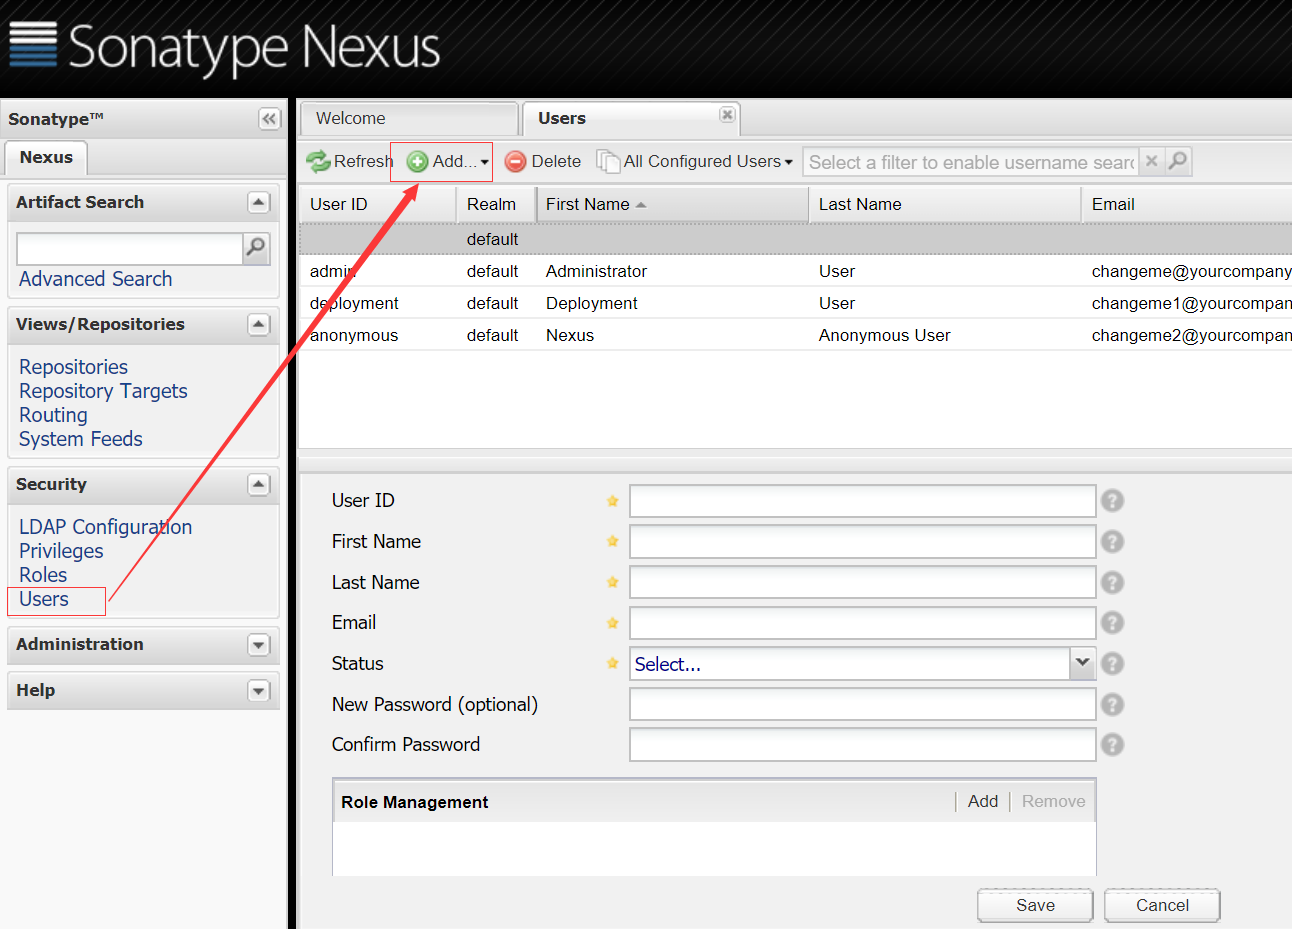Focus the username filter search field
Viewport: 1292px width, 929px height.
[971, 162]
